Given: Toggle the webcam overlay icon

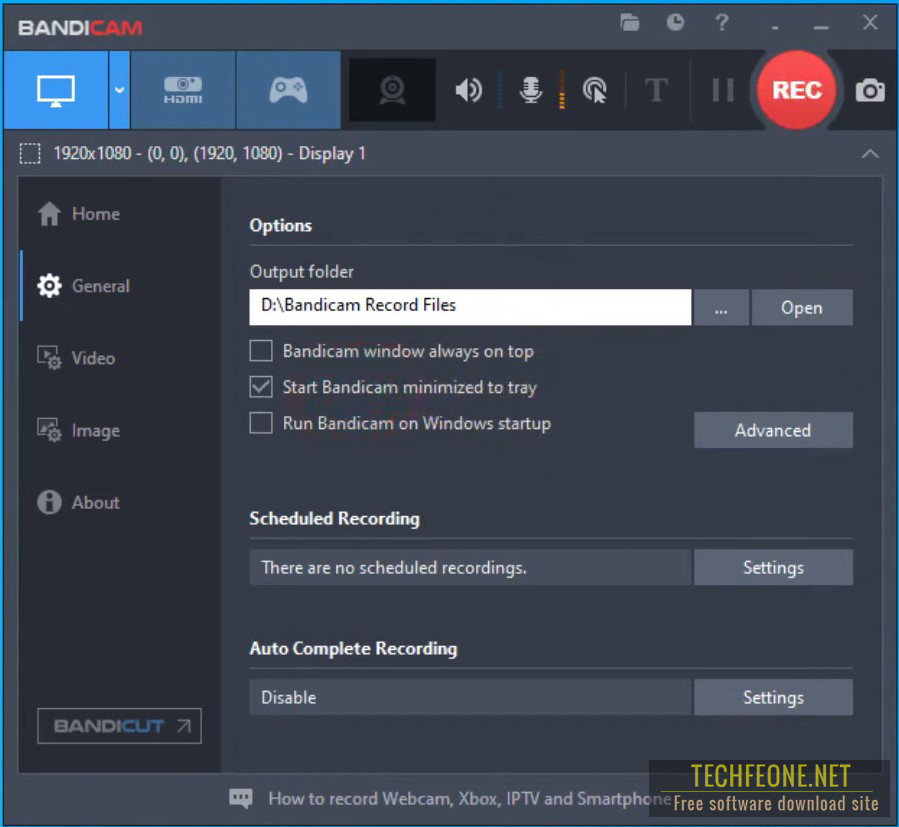Looking at the screenshot, I should coord(393,90).
